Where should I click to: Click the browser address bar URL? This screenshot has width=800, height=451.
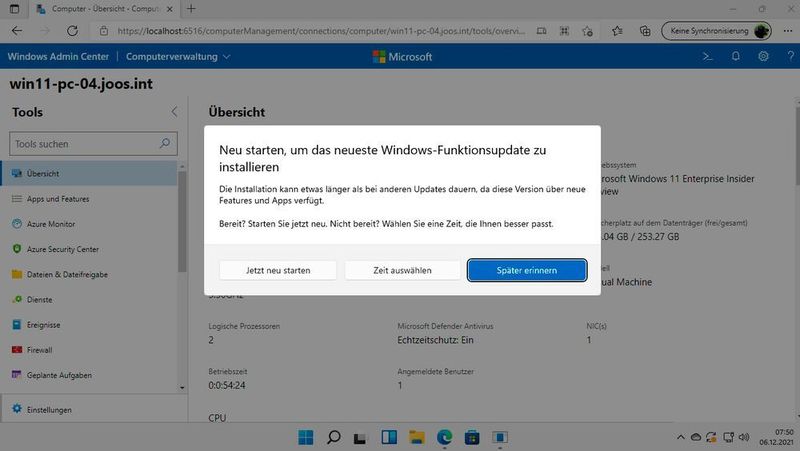coord(320,31)
